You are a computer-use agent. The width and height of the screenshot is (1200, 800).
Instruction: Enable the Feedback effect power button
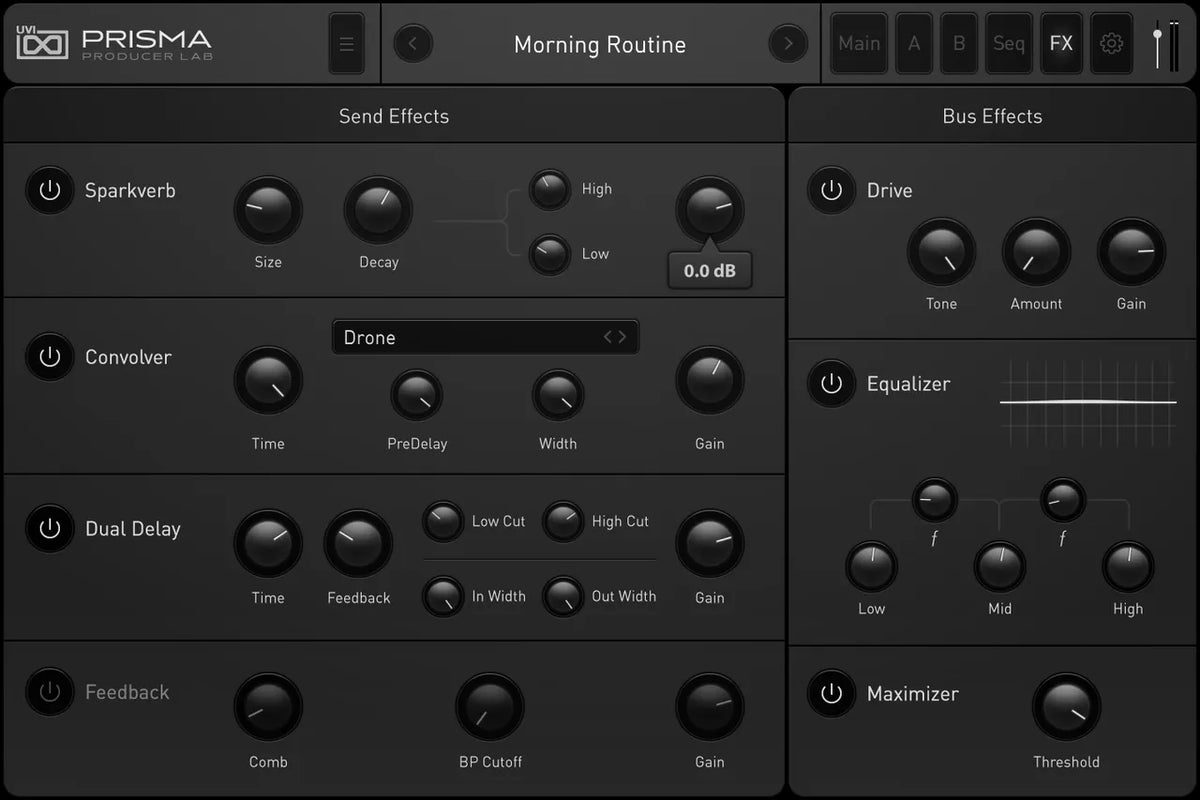pos(50,691)
